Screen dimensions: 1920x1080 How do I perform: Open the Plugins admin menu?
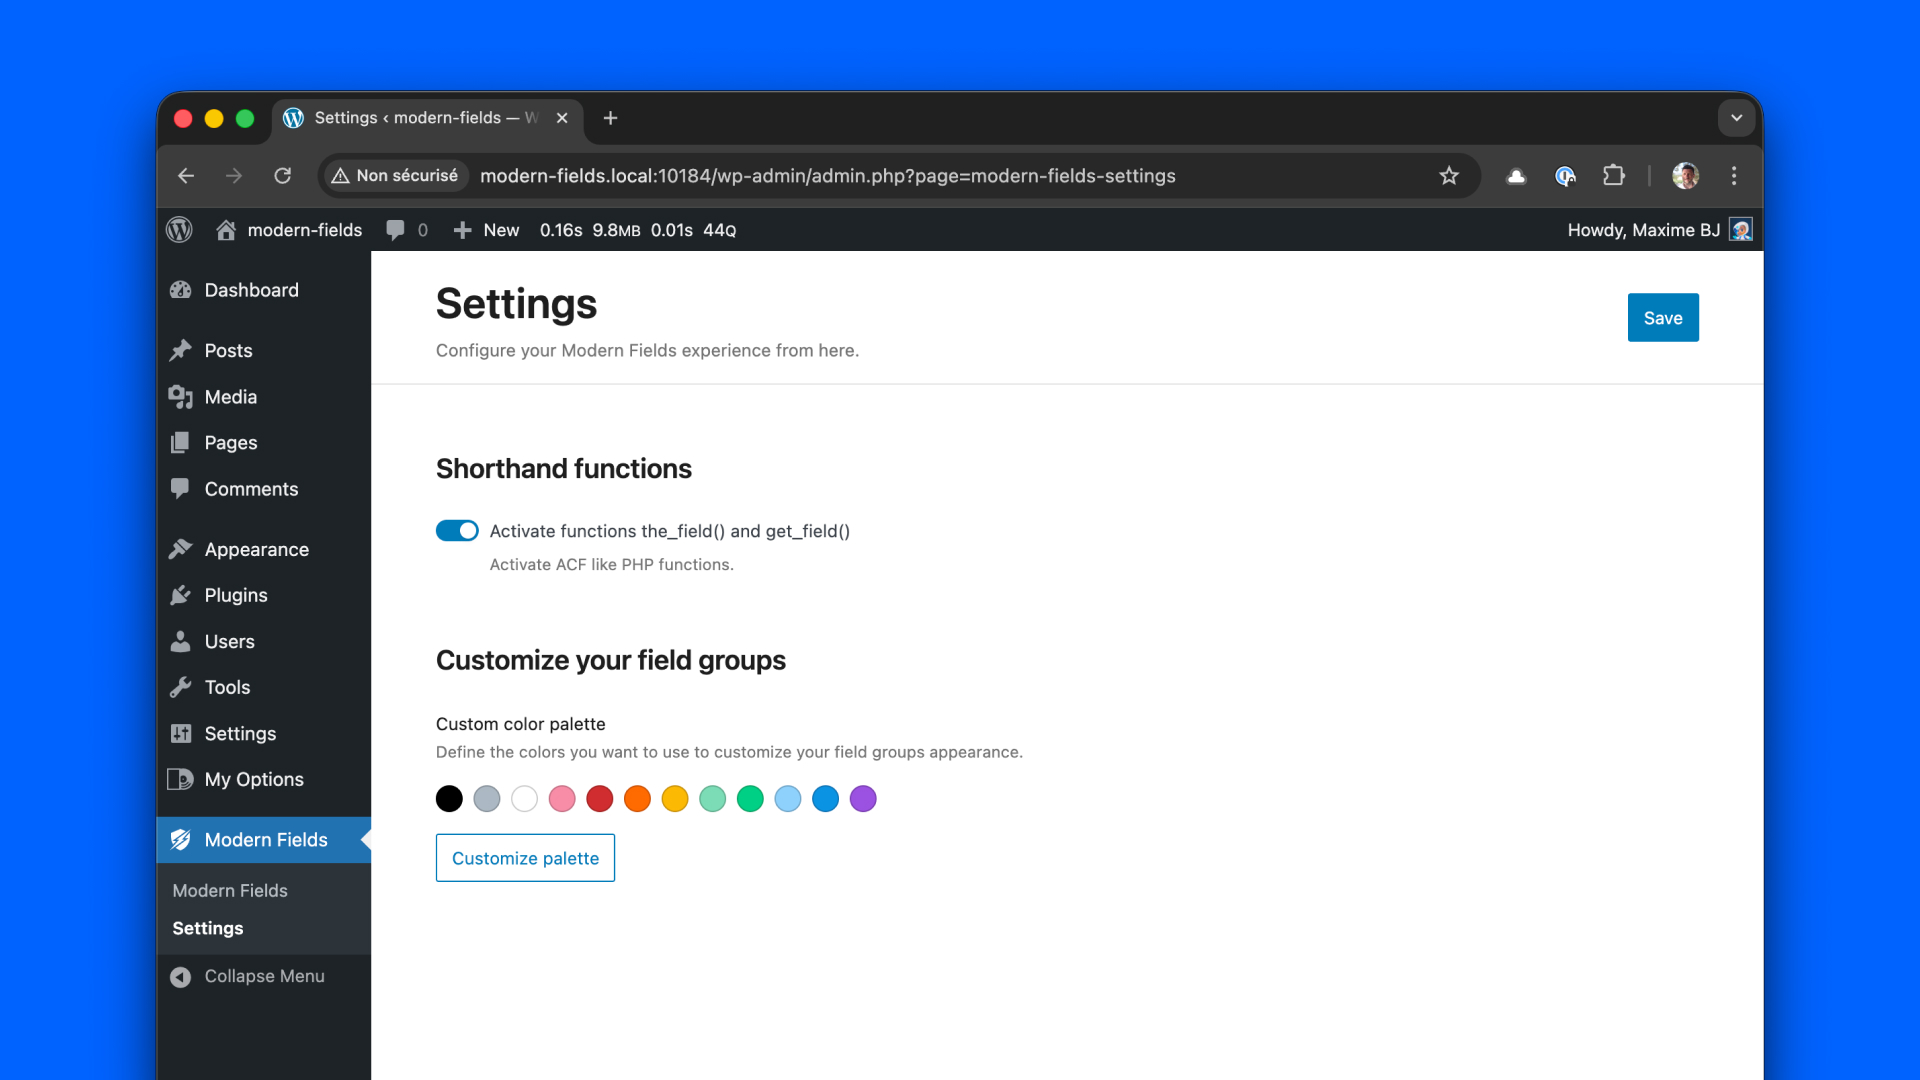(x=236, y=595)
